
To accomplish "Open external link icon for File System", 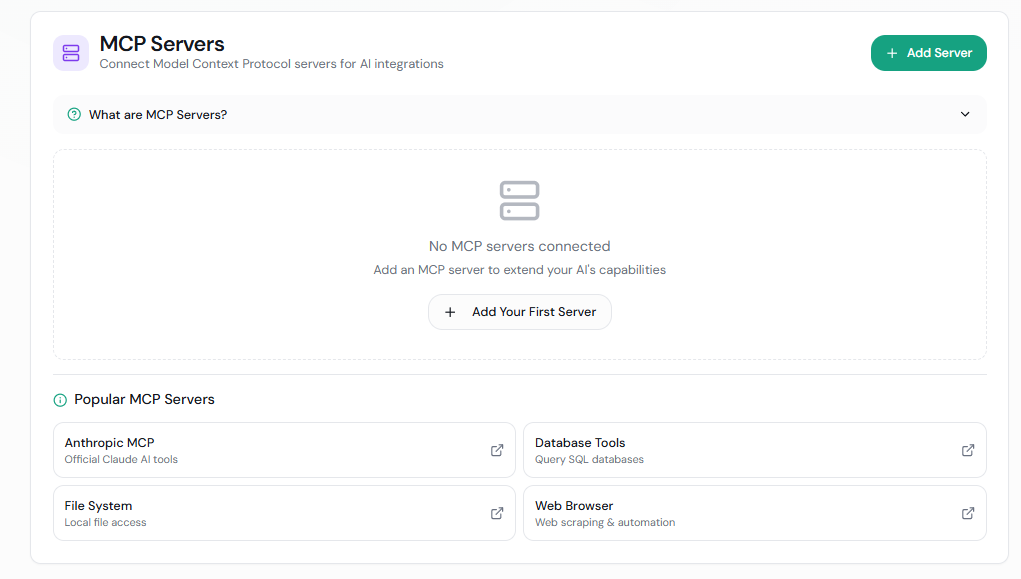I will click(497, 513).
